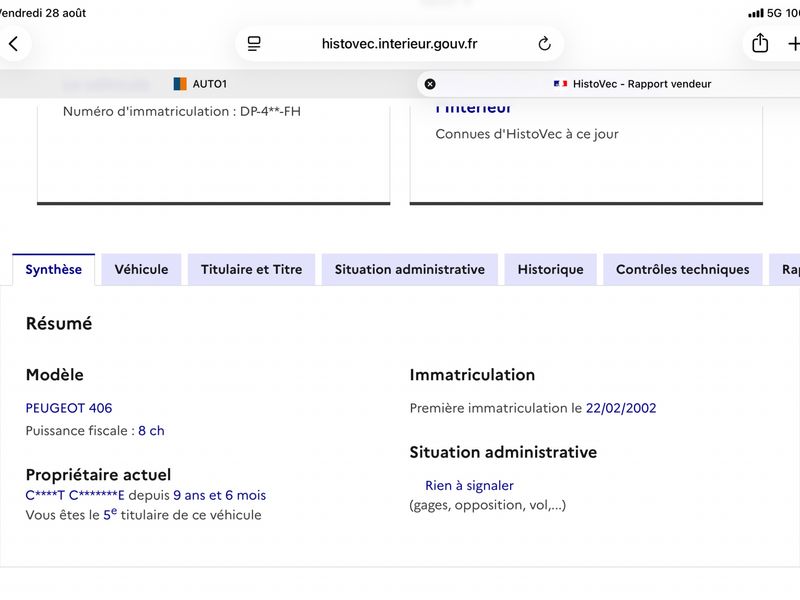Switch to the Véhicule tab
Image resolution: width=800 pixels, height=600 pixels.
pyautogui.click(x=141, y=270)
